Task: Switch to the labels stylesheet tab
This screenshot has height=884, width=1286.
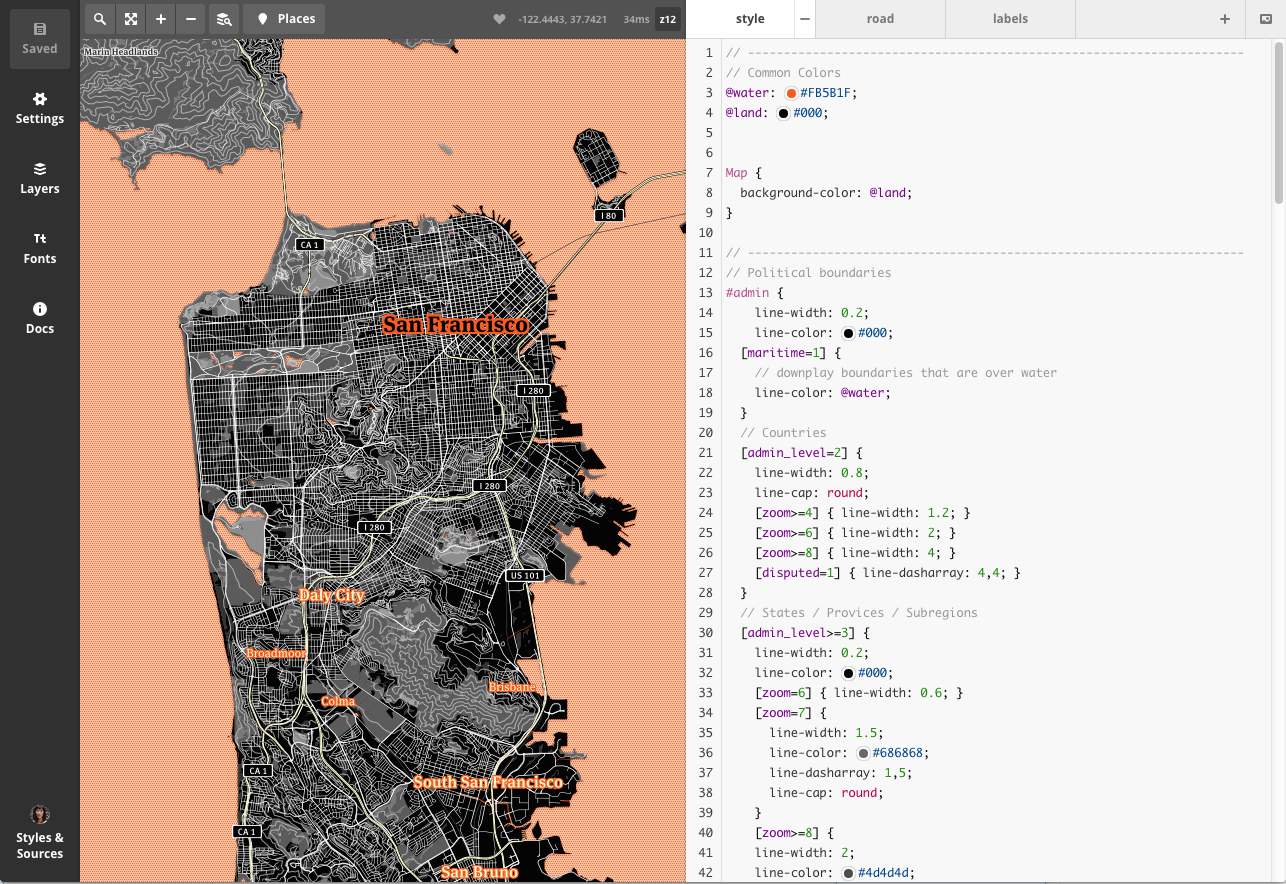Action: click(x=1010, y=19)
